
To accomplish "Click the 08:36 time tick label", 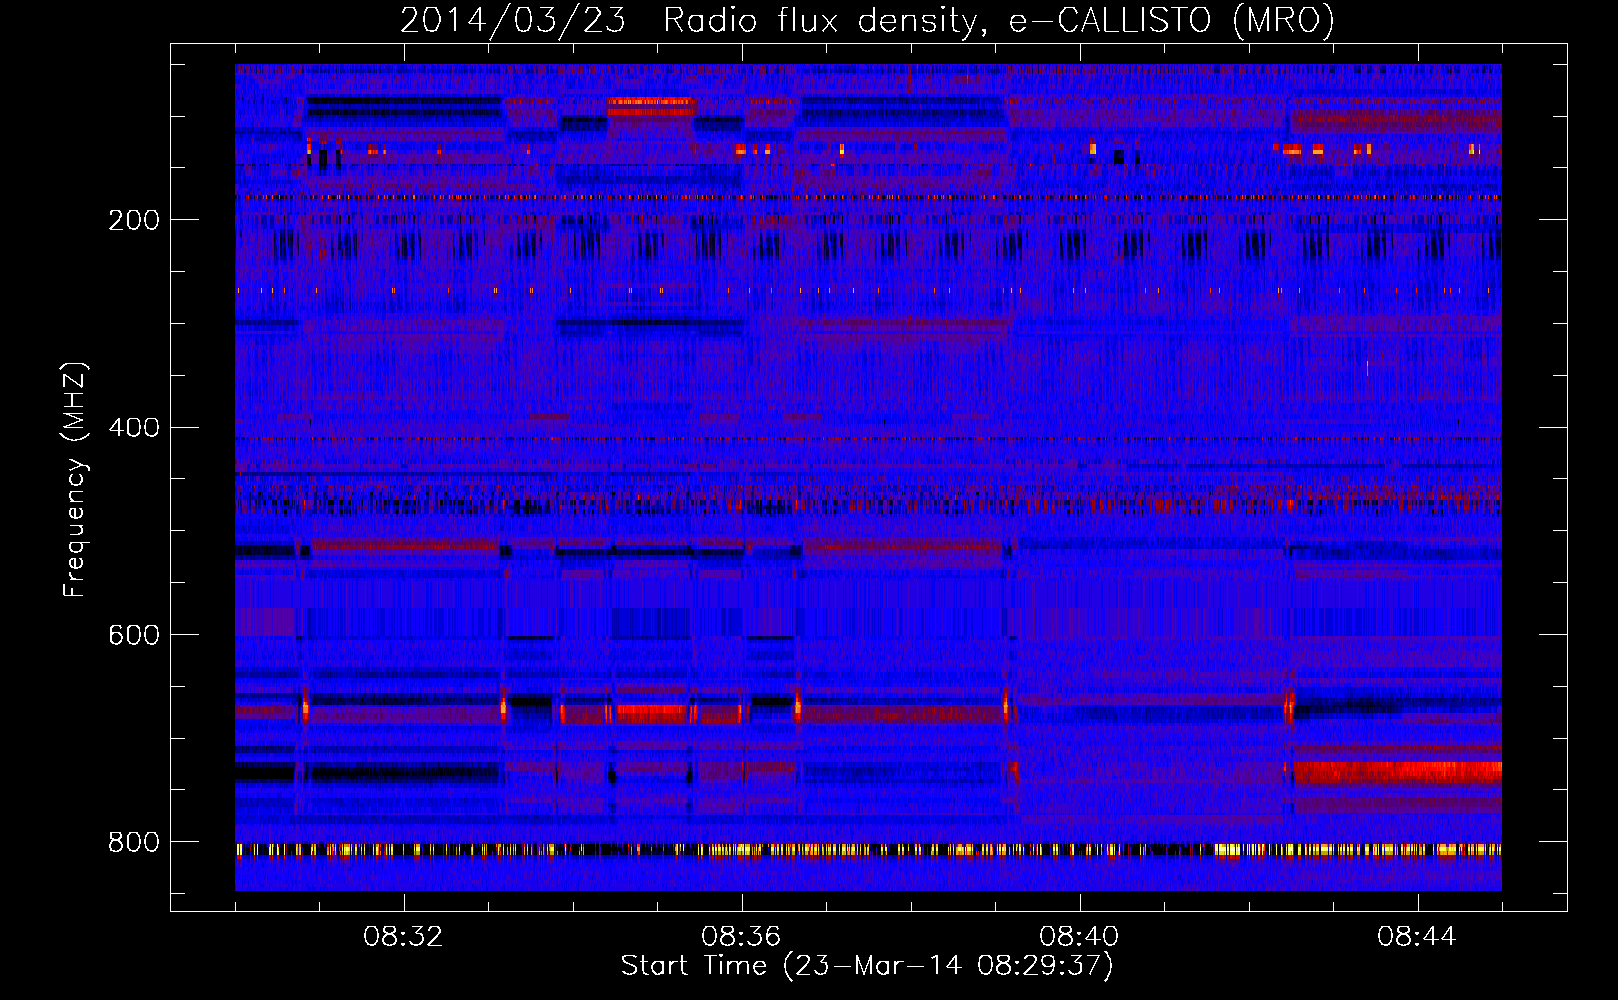I will coord(741,937).
